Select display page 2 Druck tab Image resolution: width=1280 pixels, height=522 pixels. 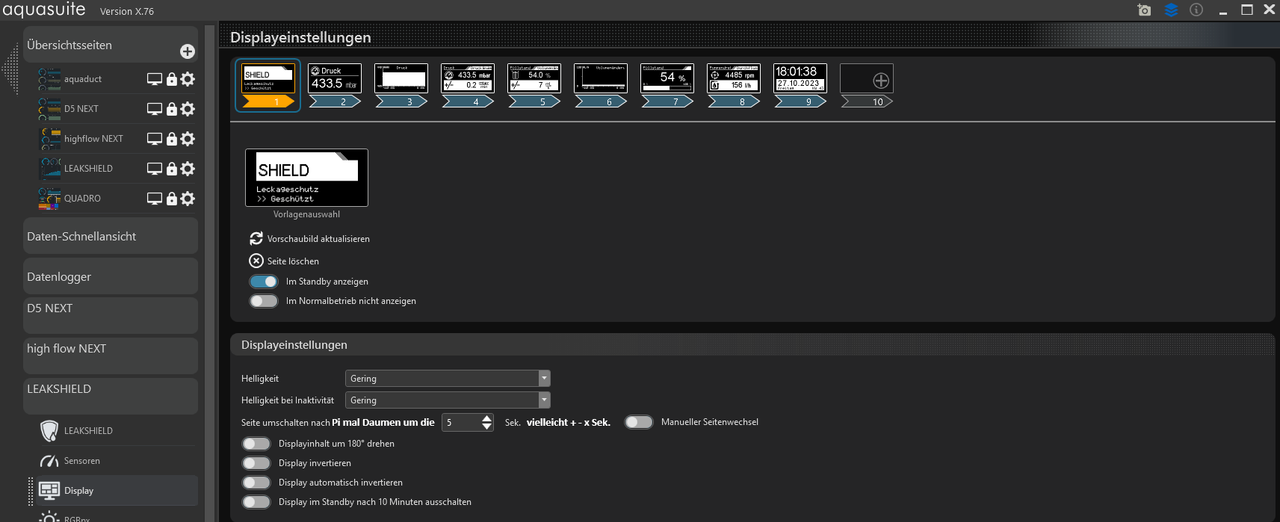pyautogui.click(x=335, y=86)
